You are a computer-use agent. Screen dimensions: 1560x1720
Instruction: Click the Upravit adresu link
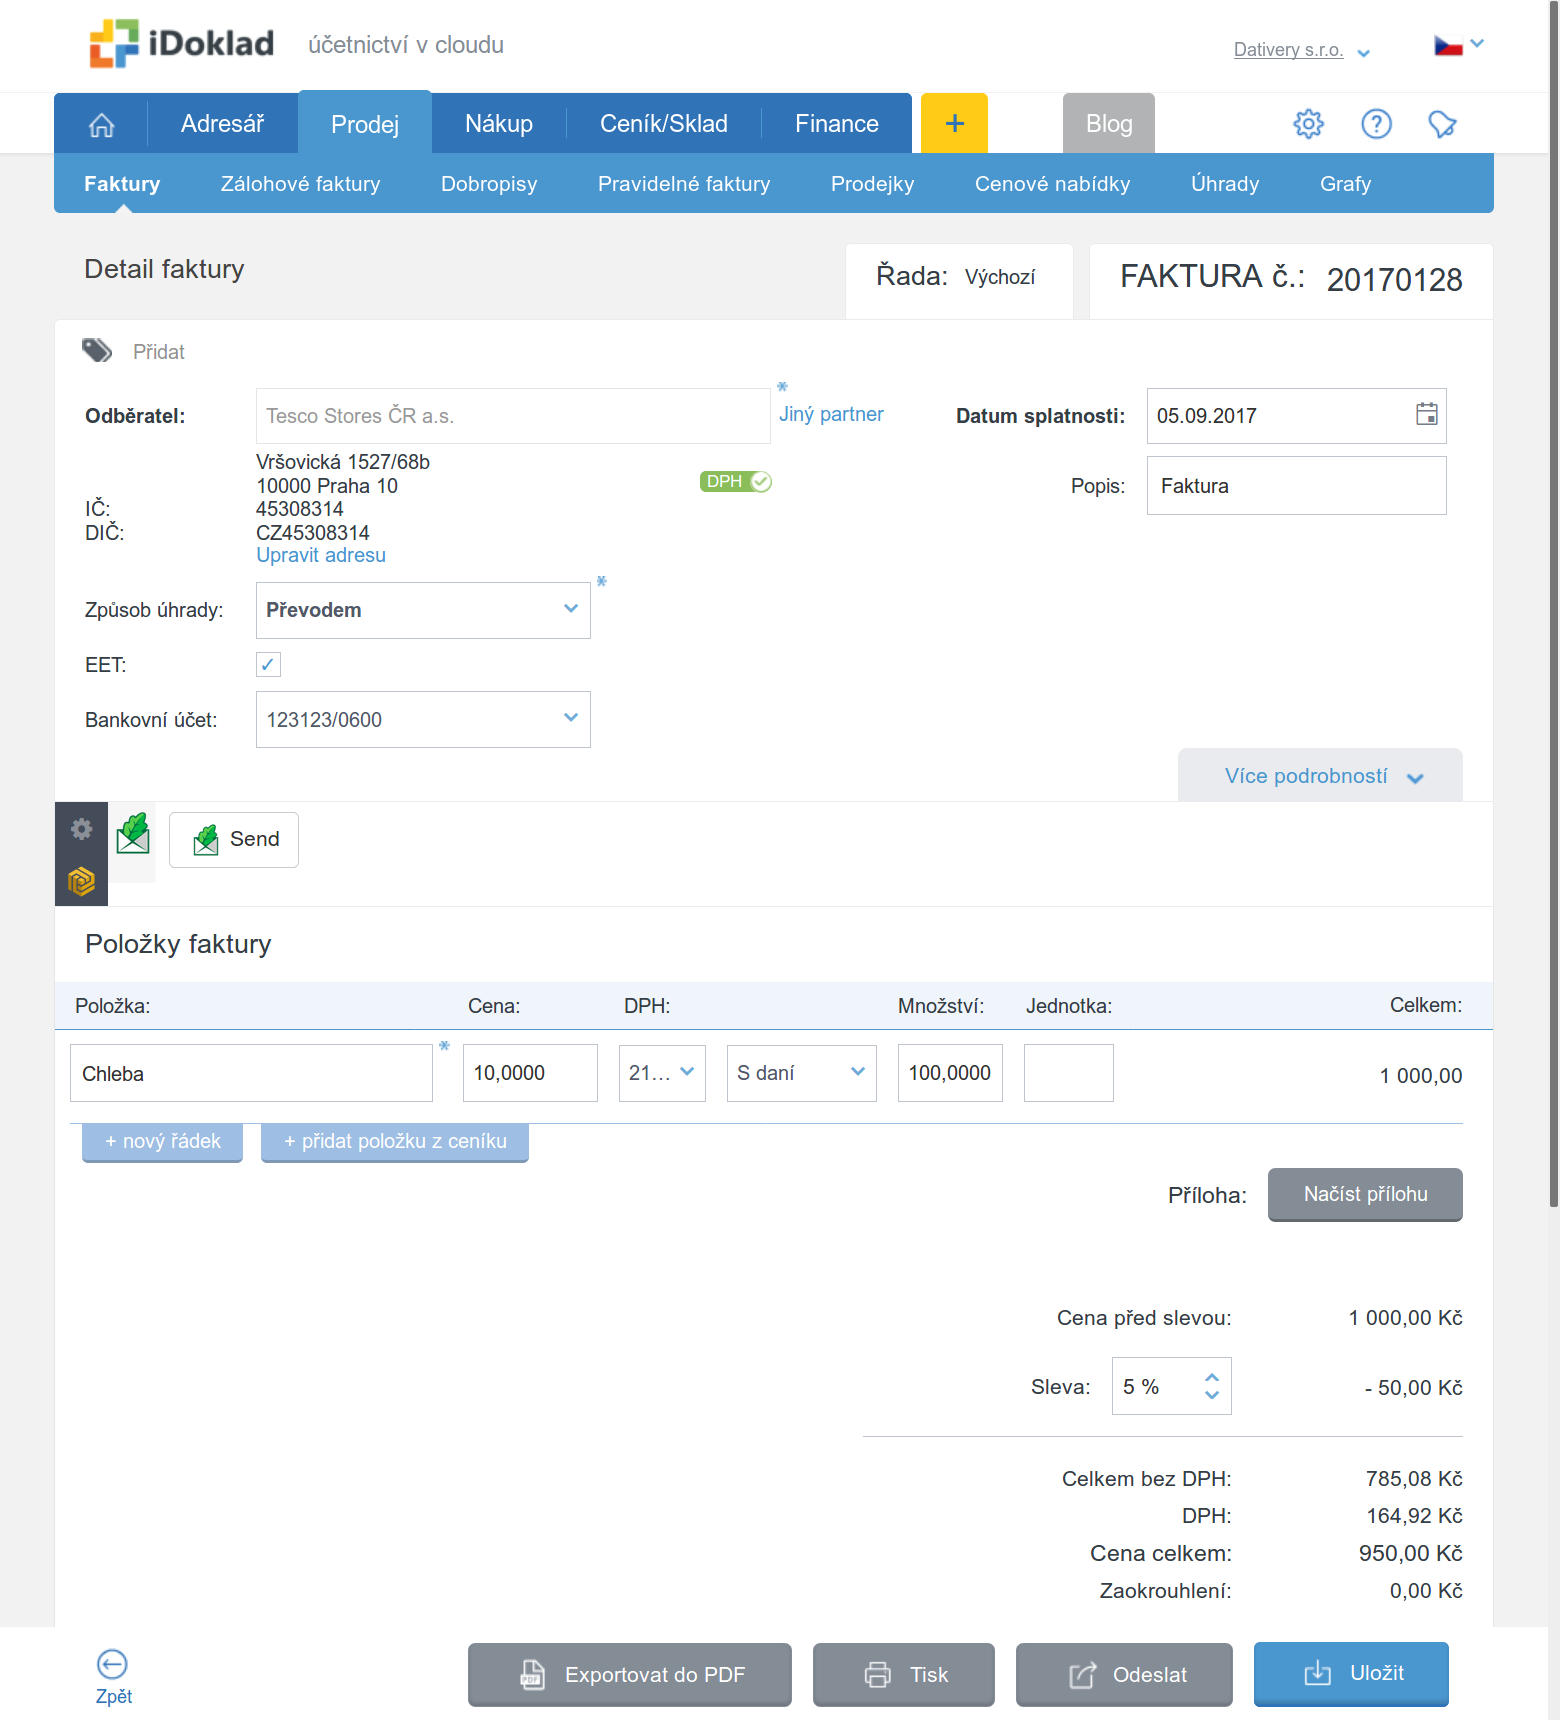321,556
